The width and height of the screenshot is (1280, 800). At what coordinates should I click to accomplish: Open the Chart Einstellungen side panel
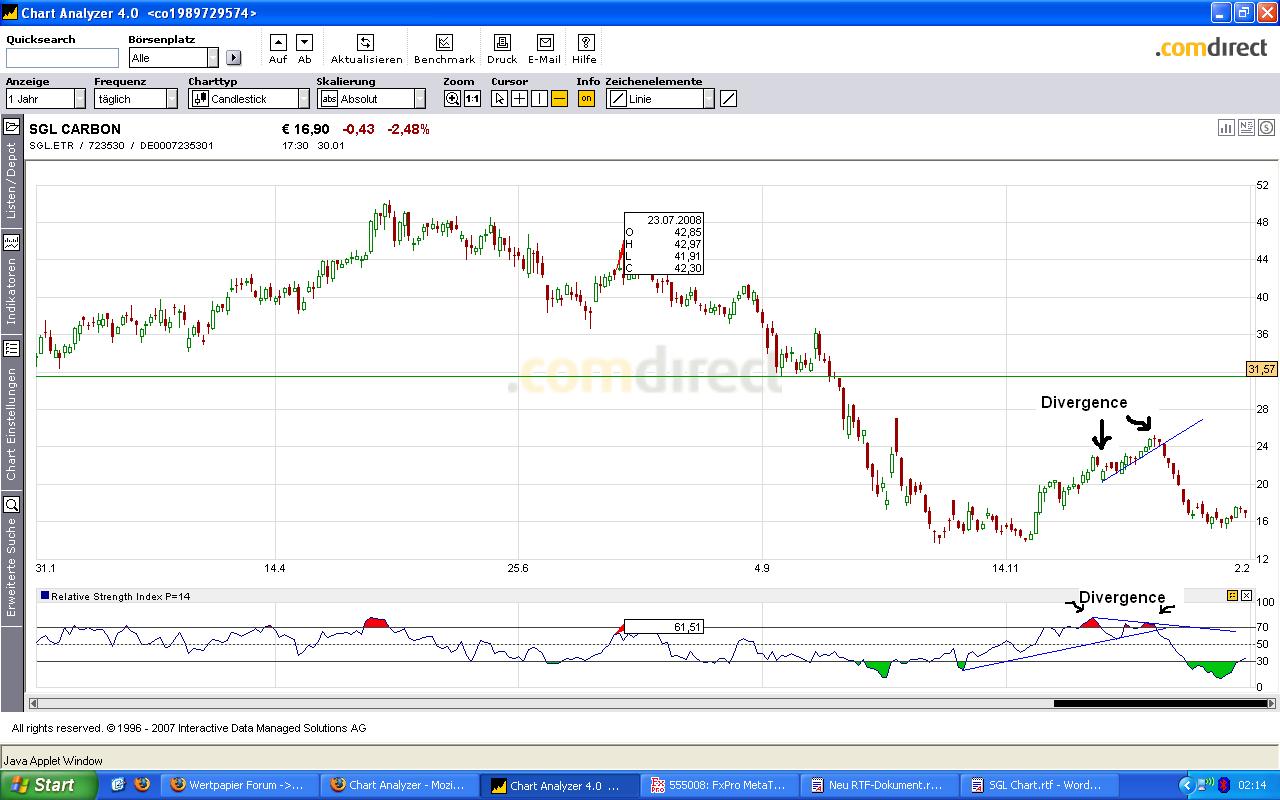[12, 412]
